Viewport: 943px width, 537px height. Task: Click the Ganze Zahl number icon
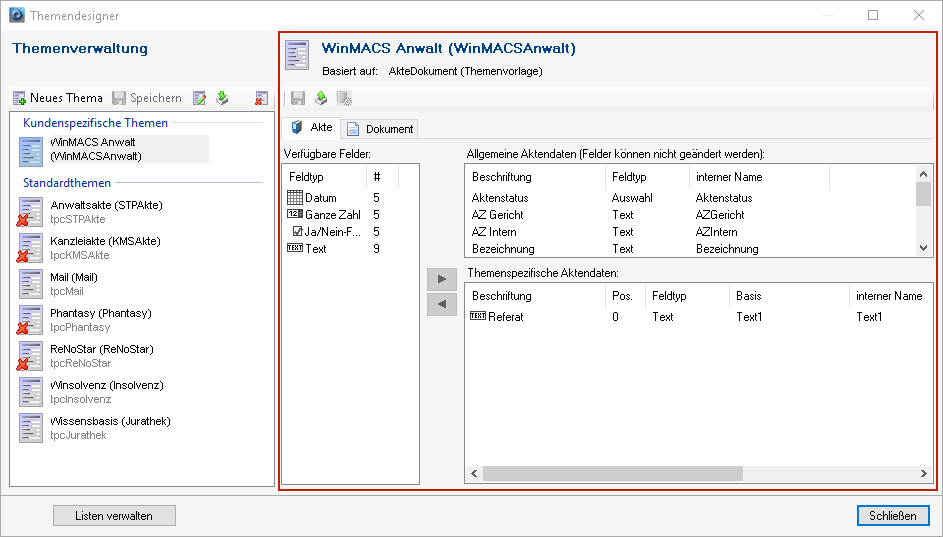295,214
